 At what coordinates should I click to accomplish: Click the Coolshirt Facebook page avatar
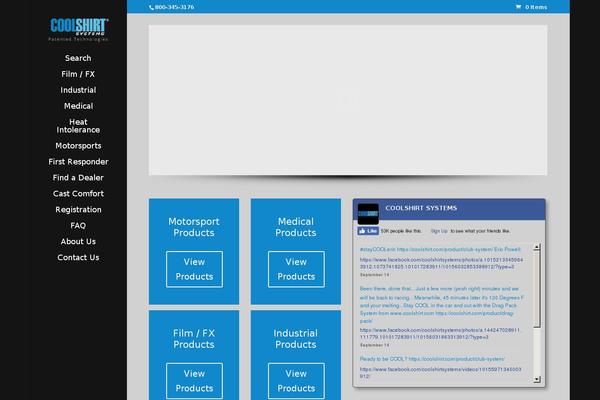[x=368, y=214]
